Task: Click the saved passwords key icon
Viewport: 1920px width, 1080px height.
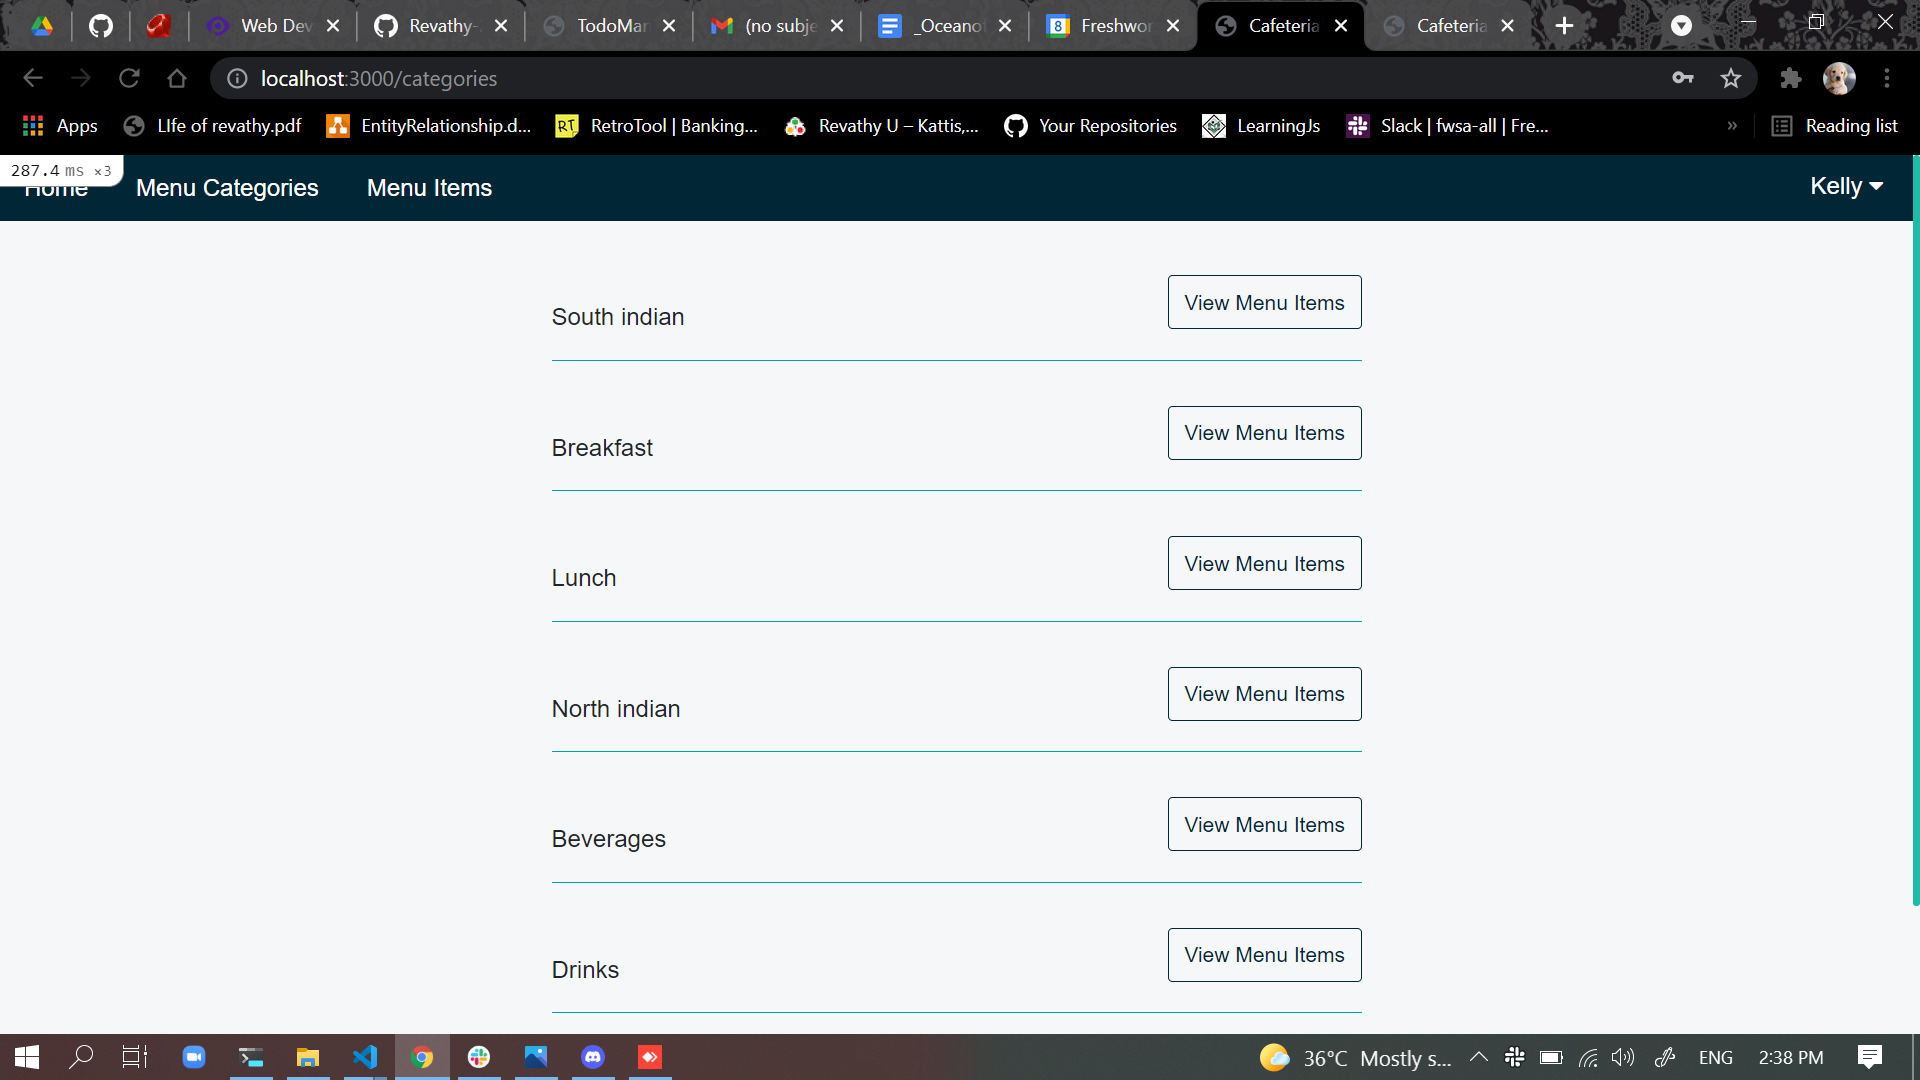Action: tap(1683, 78)
